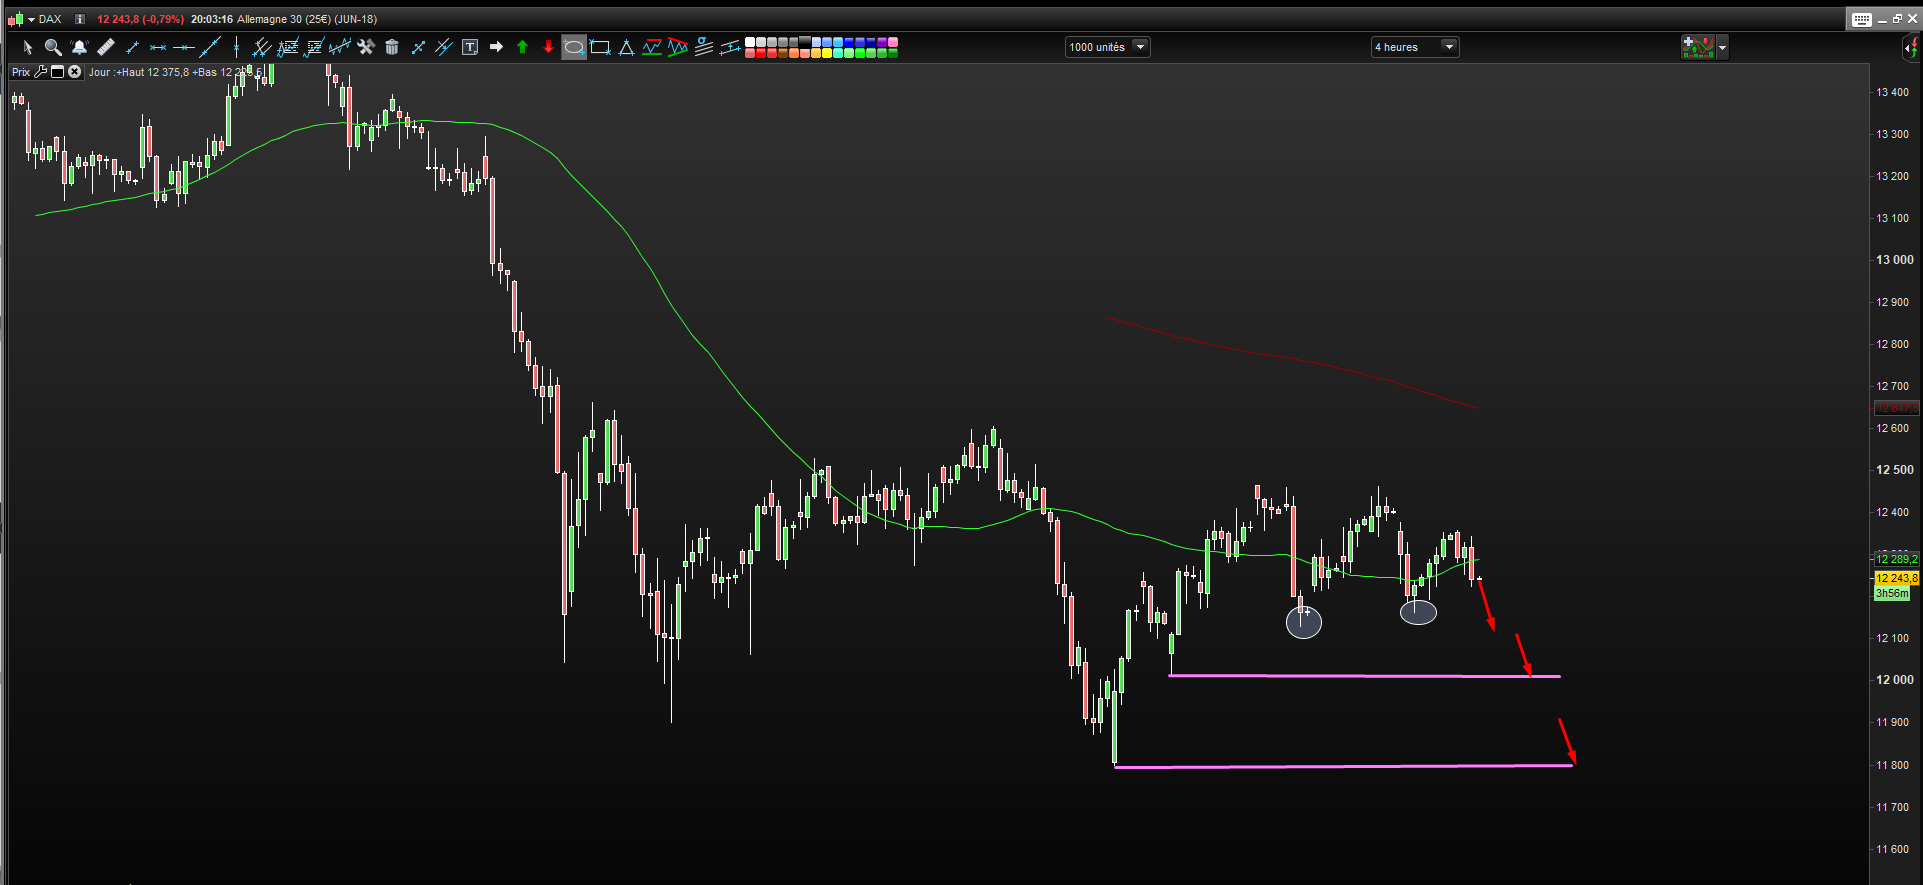Open the on-screen keyboard icon
Screen dimensions: 1923x885
point(1861,19)
